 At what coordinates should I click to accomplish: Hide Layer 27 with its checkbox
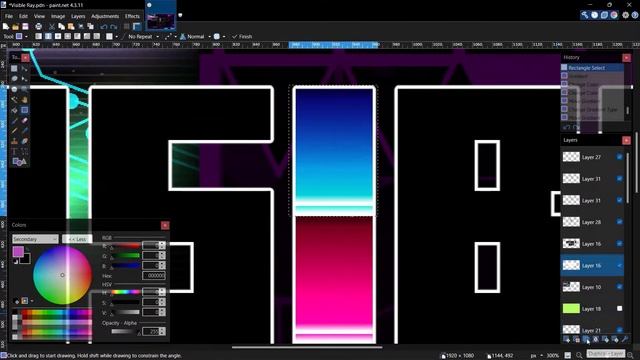tap(620, 157)
